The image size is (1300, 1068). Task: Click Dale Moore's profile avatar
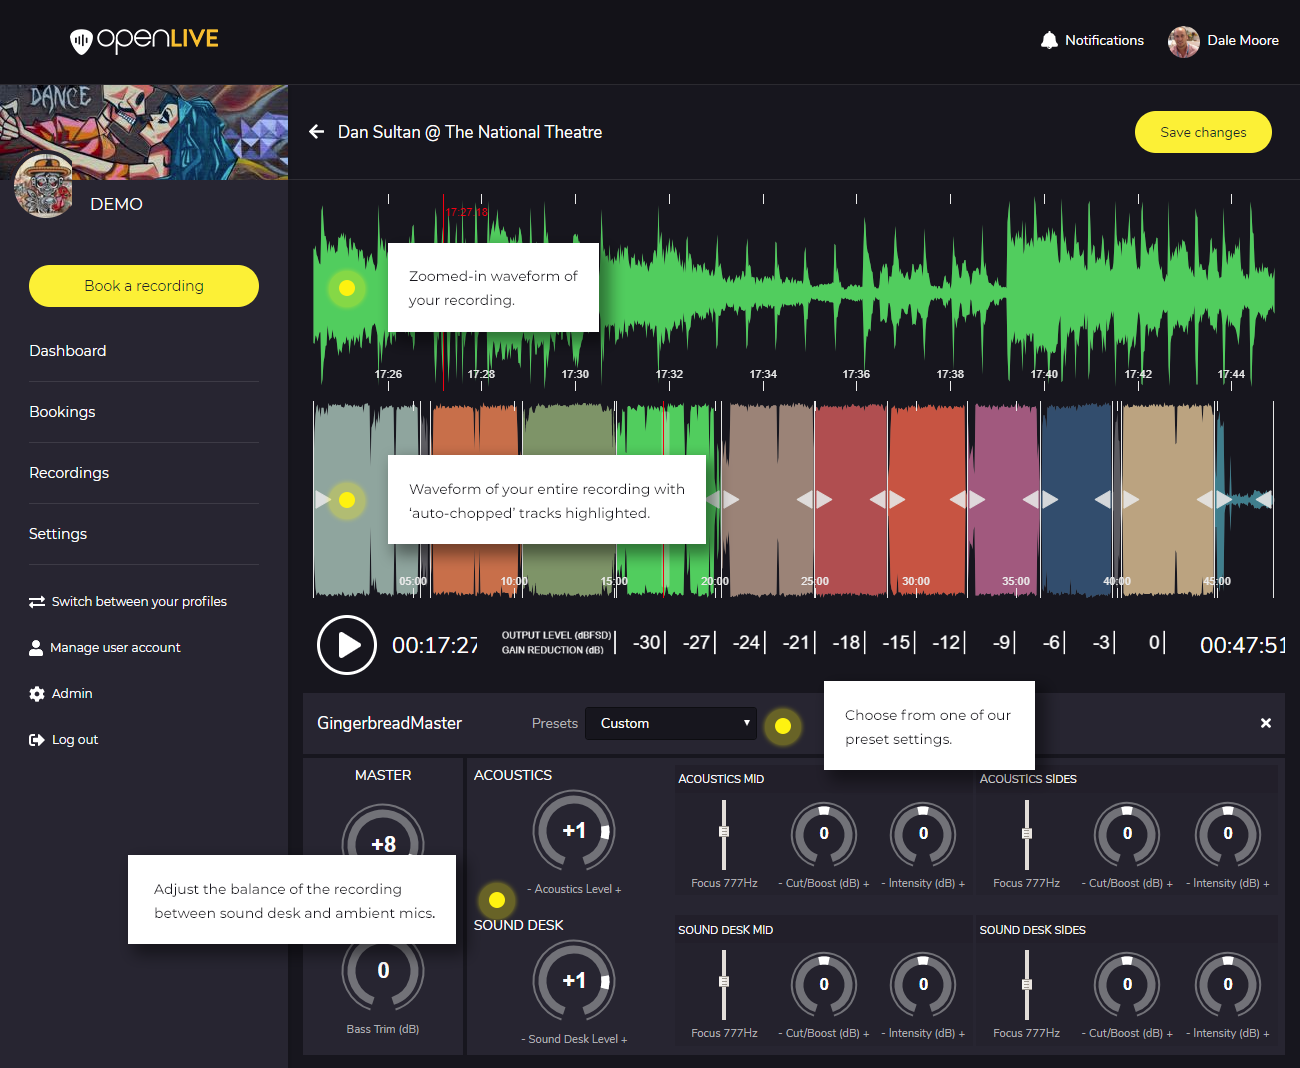[x=1183, y=42]
